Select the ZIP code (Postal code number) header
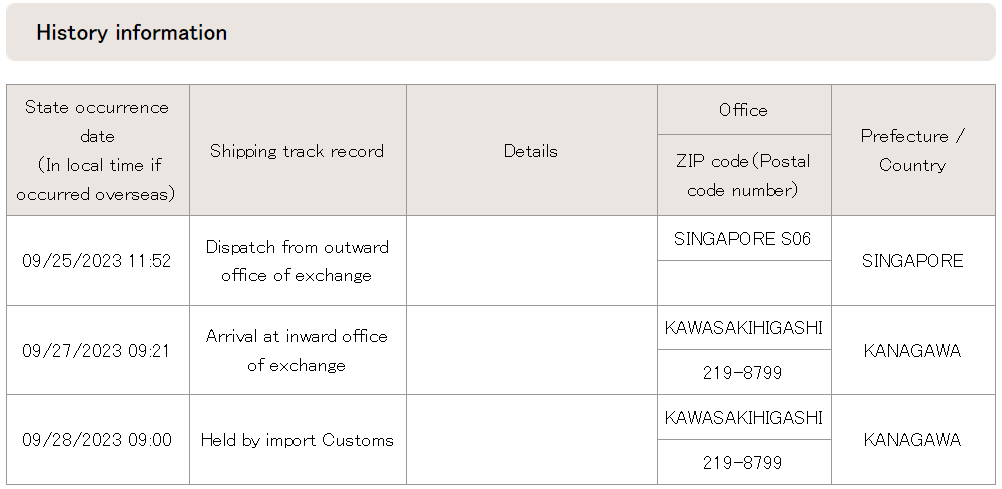 click(x=743, y=175)
